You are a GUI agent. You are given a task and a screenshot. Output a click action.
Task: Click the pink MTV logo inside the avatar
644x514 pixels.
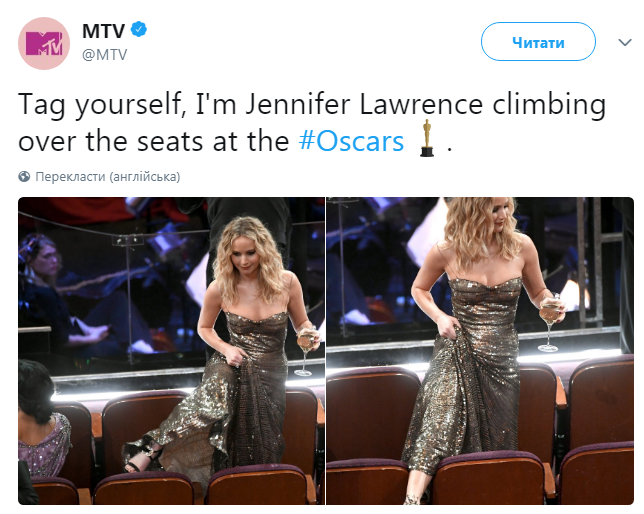coord(44,44)
